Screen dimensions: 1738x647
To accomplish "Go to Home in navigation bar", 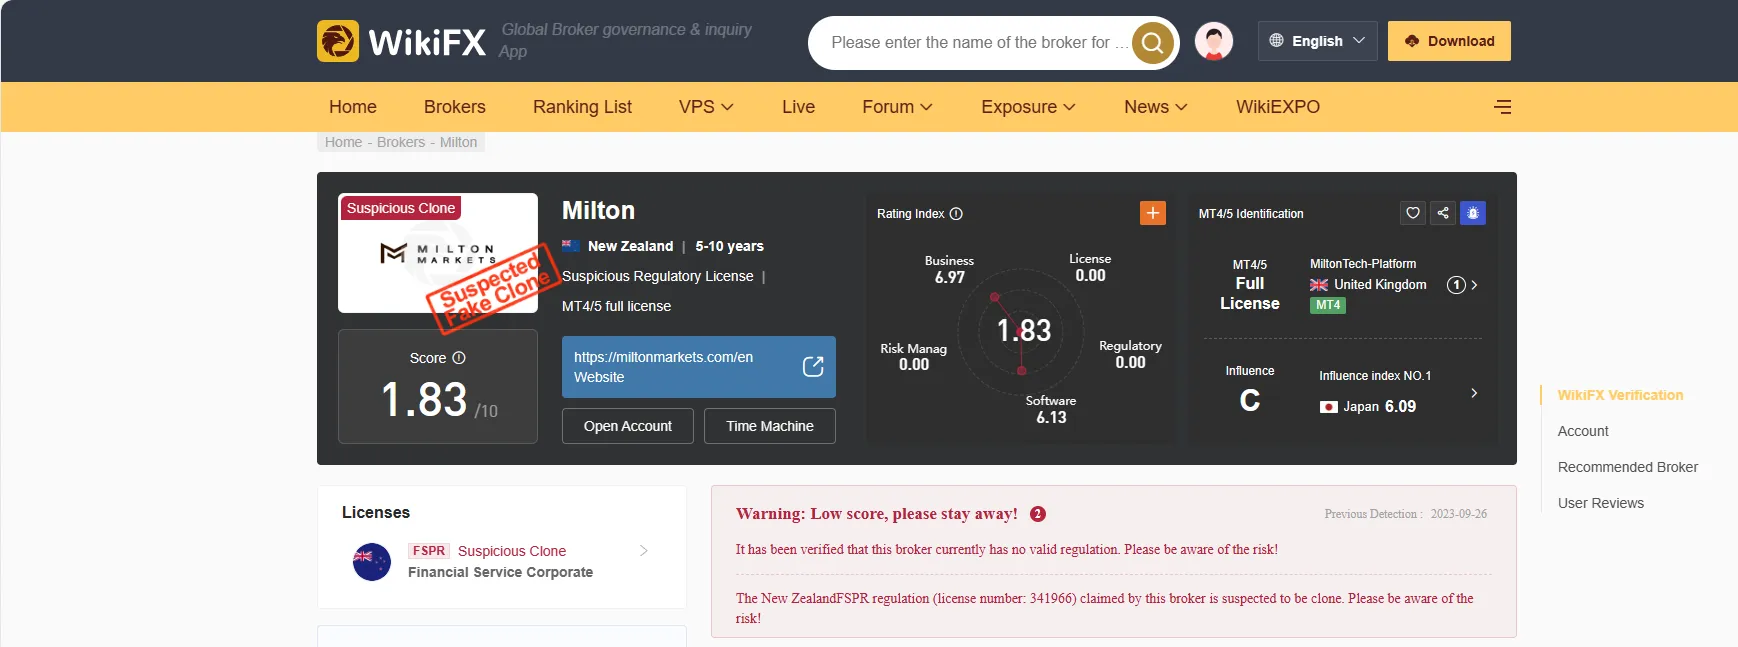I will point(353,107).
